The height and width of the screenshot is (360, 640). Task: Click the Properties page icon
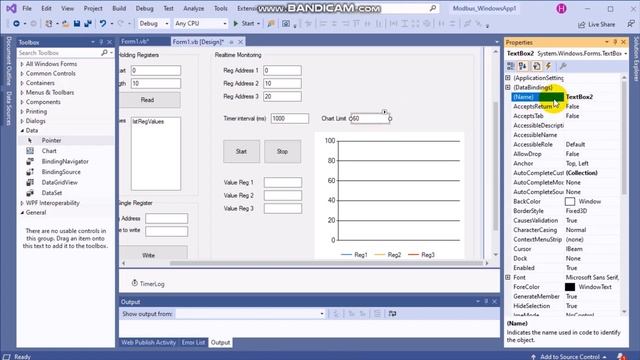536,66
